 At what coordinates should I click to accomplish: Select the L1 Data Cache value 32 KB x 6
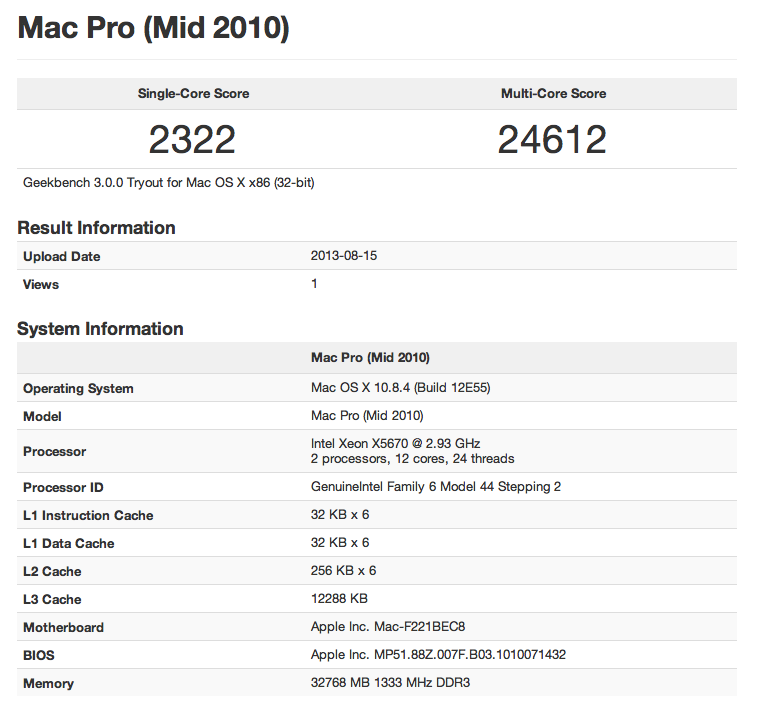[x=340, y=543]
